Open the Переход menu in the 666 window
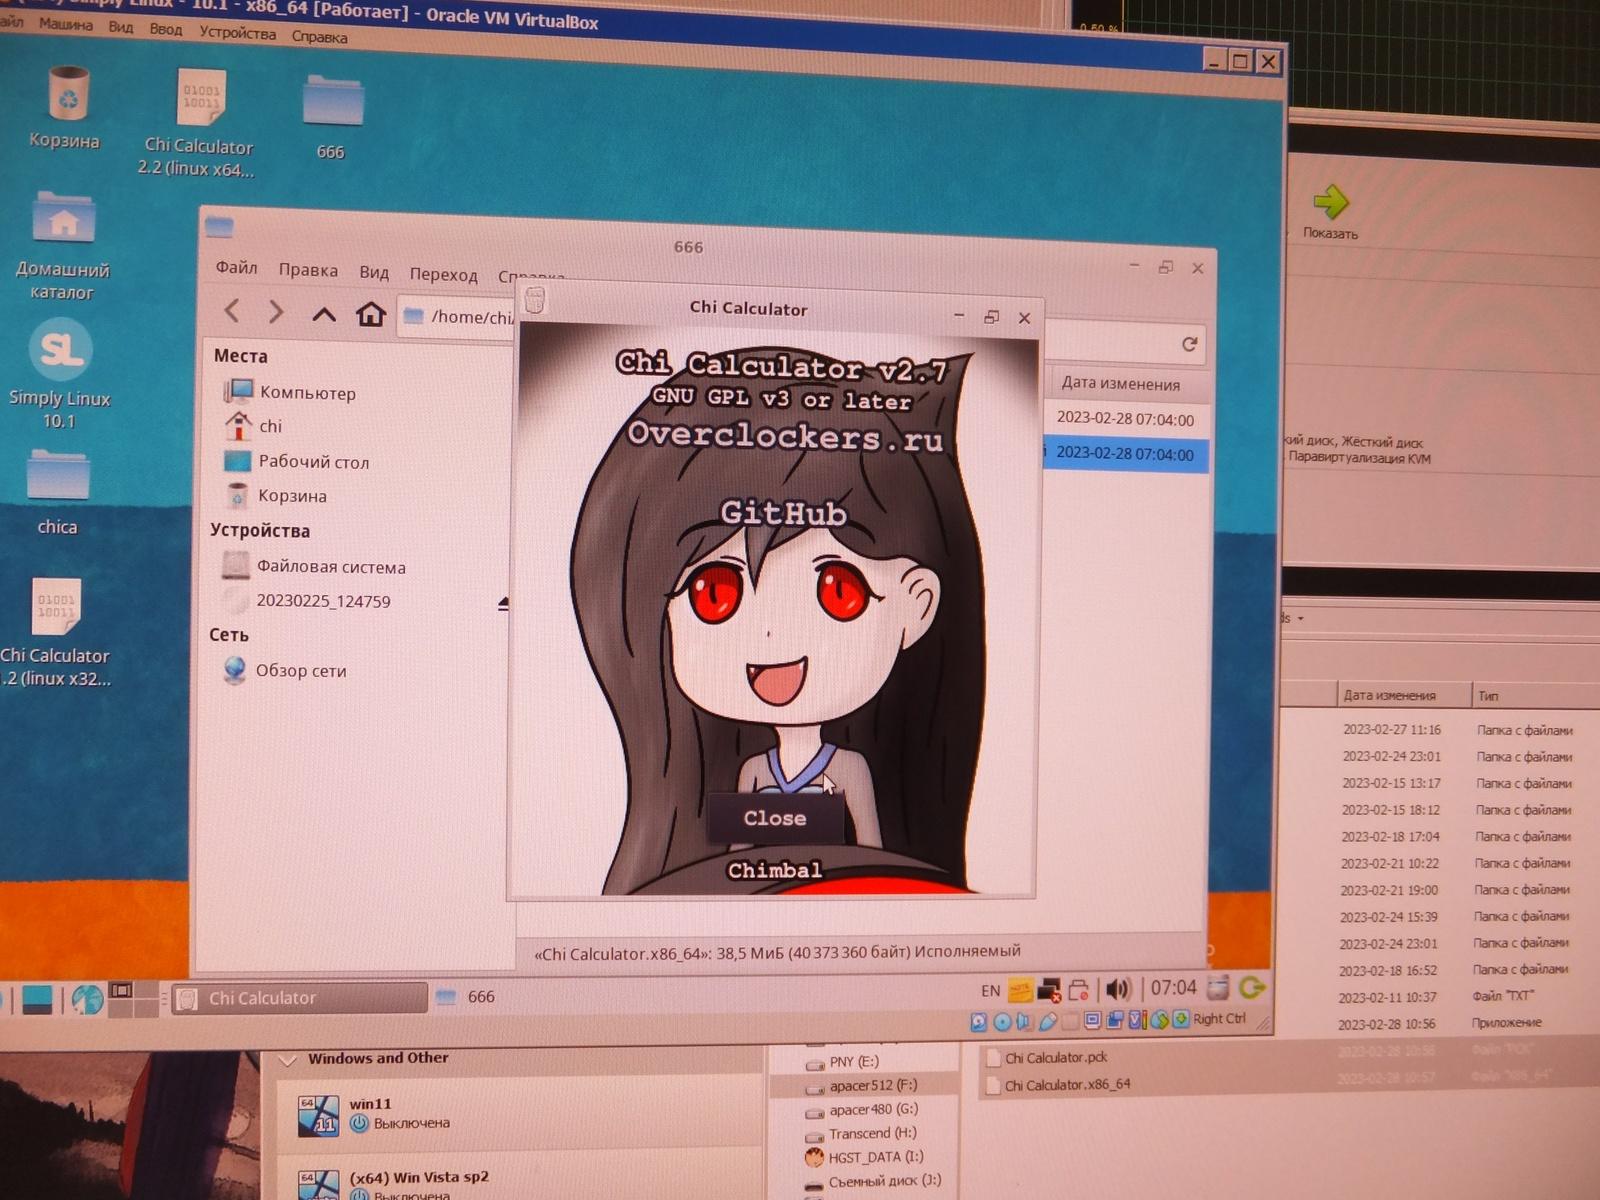 (x=443, y=274)
